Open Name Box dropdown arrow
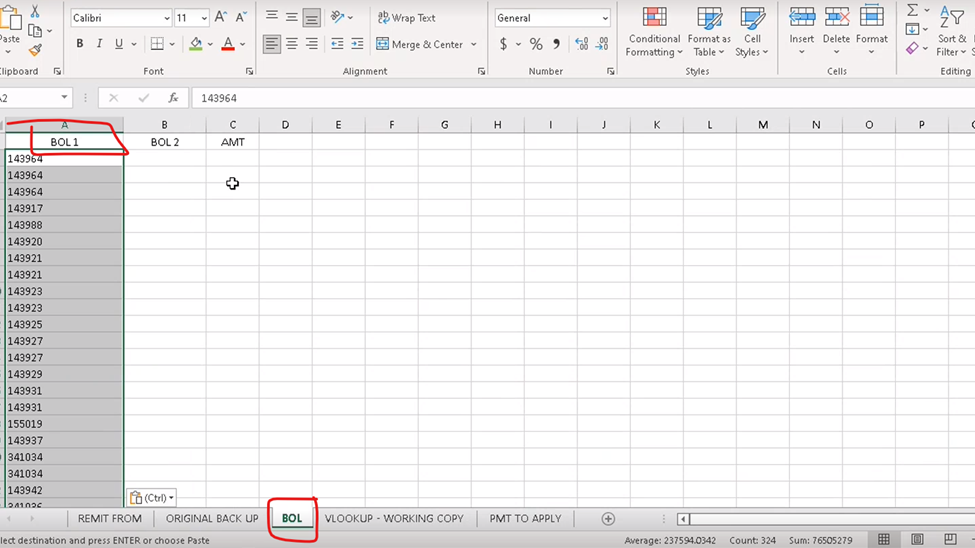The width and height of the screenshot is (975, 548). pyautogui.click(x=64, y=98)
